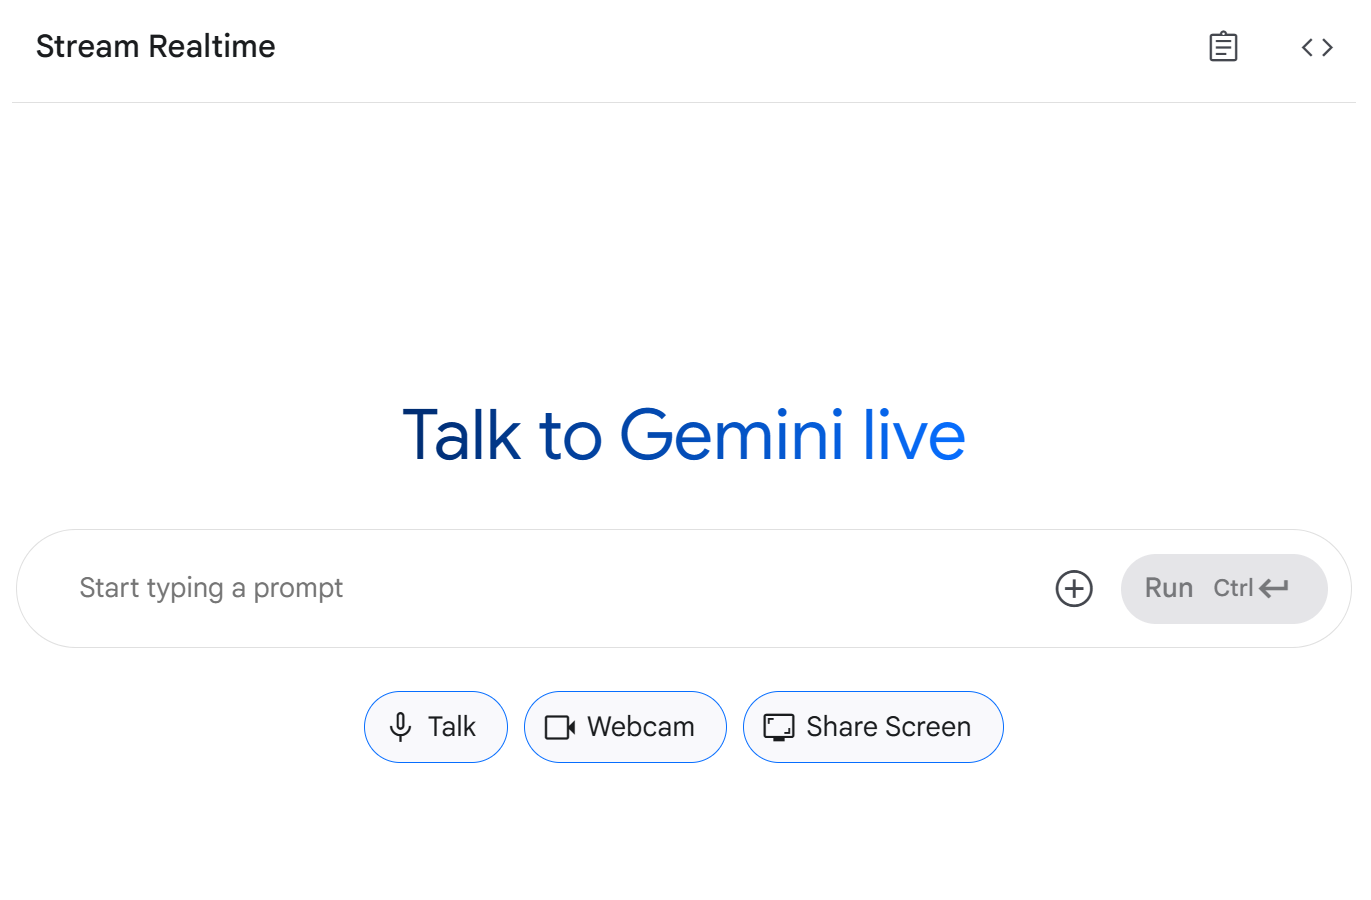Click the word "Realtime" in the header

212,47
